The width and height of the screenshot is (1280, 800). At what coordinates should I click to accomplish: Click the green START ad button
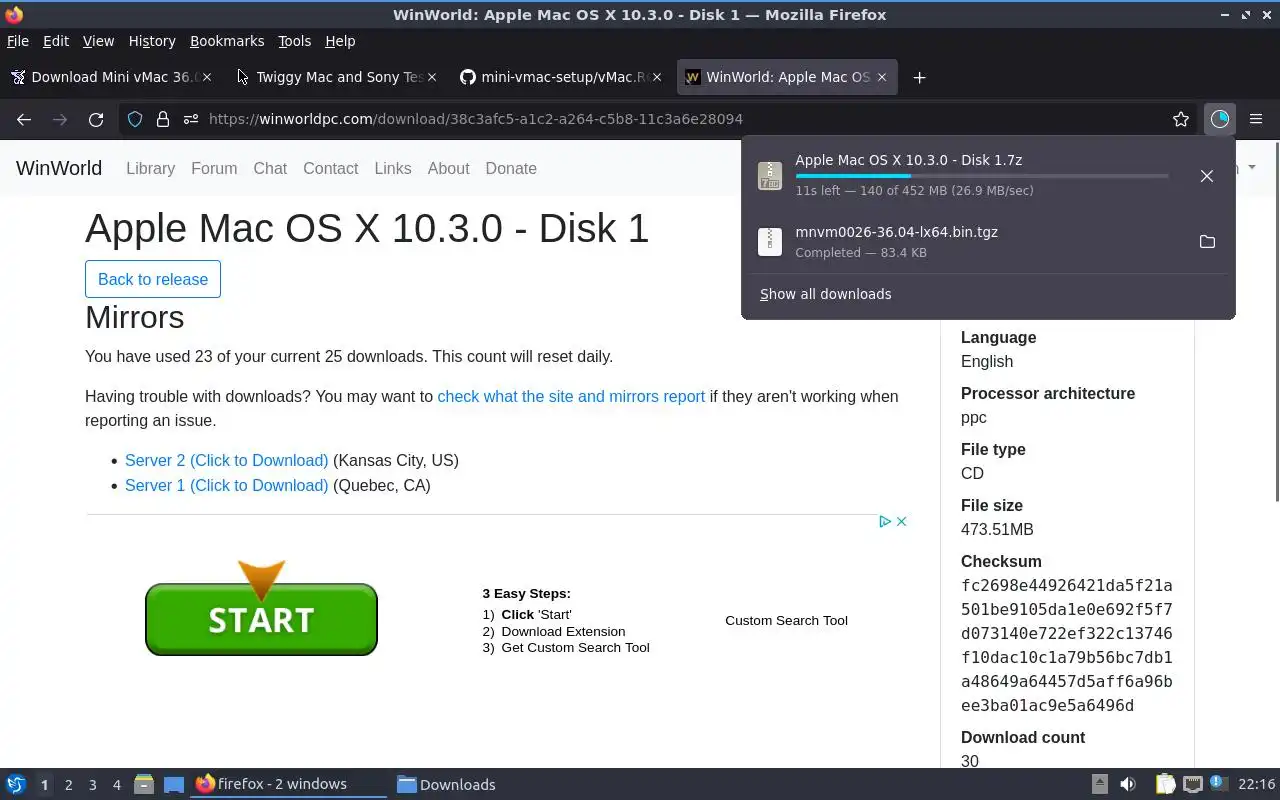pos(261,618)
